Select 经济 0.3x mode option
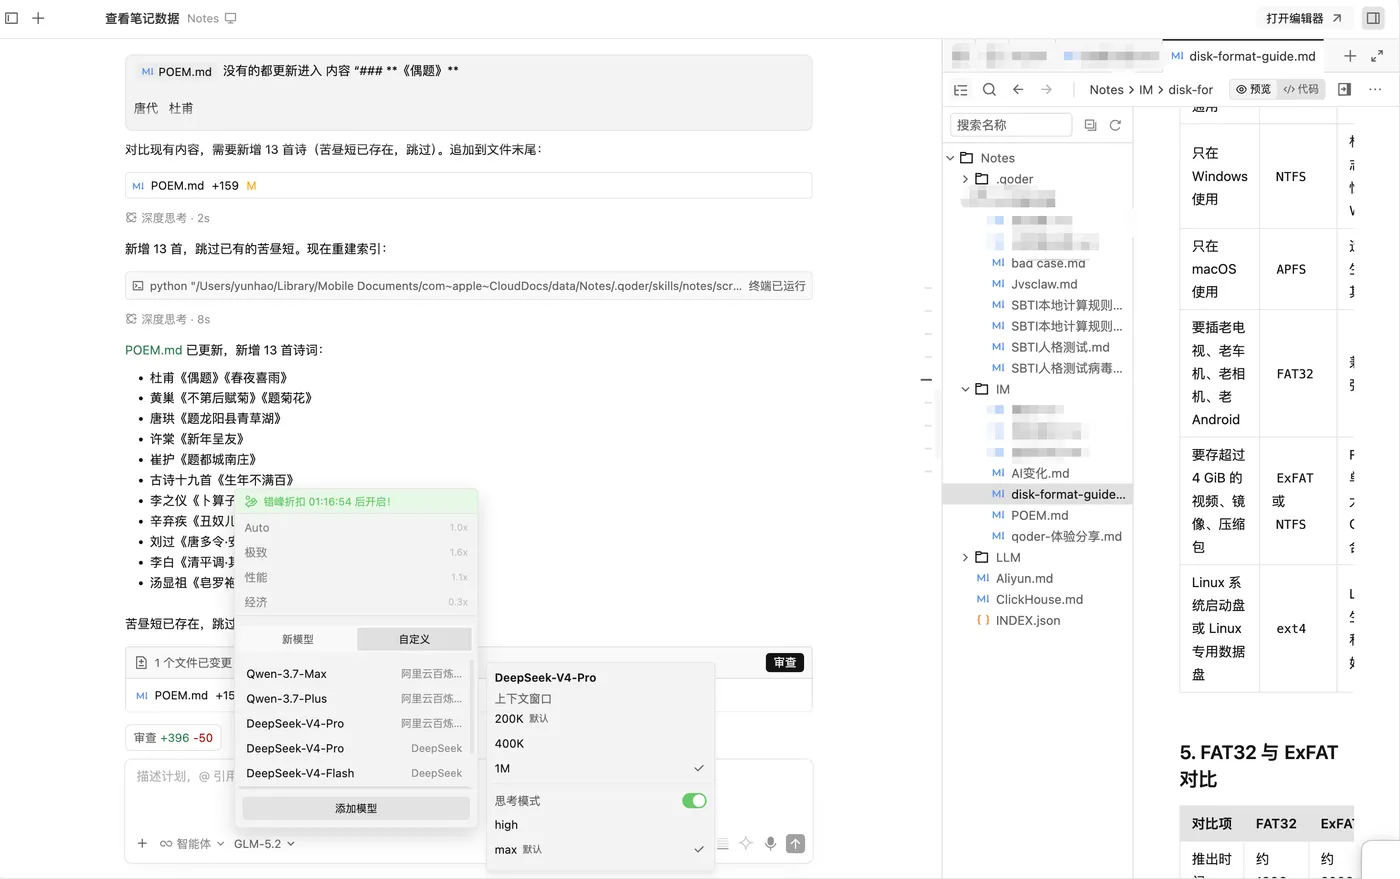This screenshot has height=879, width=1400. pos(356,602)
